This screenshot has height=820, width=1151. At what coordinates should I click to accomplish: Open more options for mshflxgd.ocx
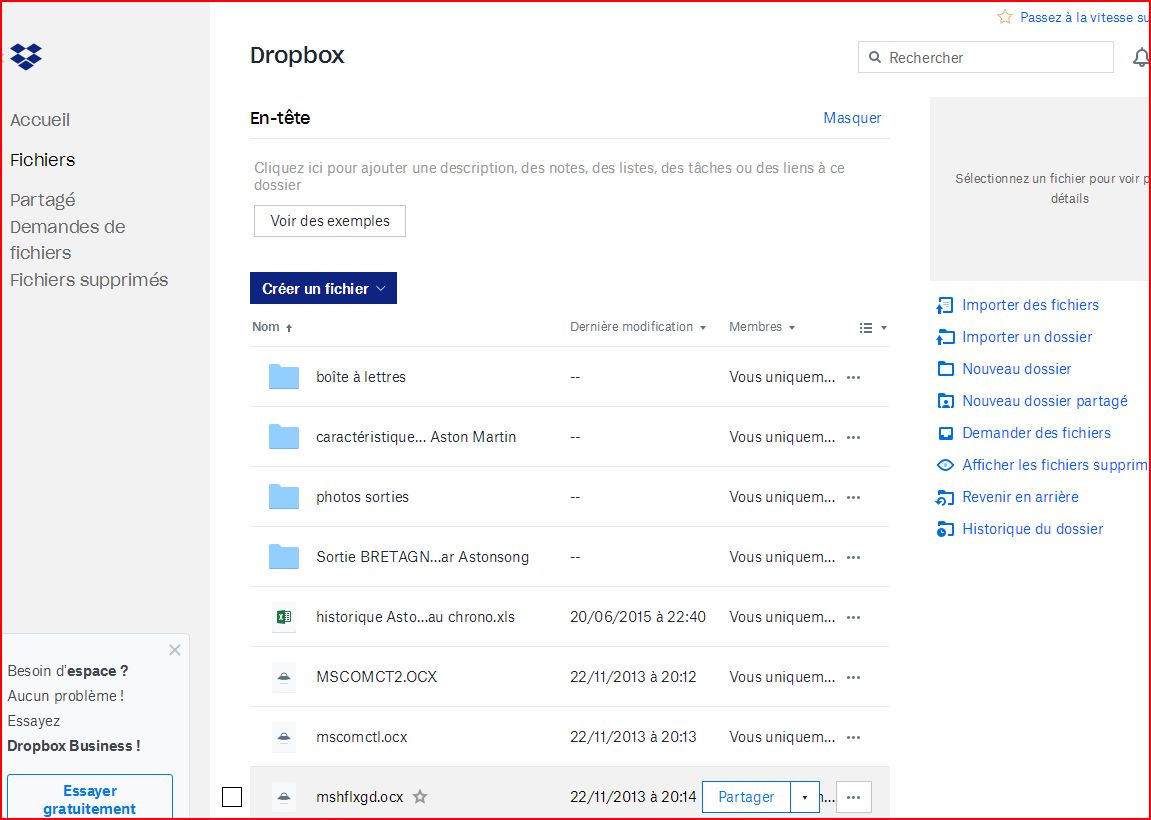(853, 797)
